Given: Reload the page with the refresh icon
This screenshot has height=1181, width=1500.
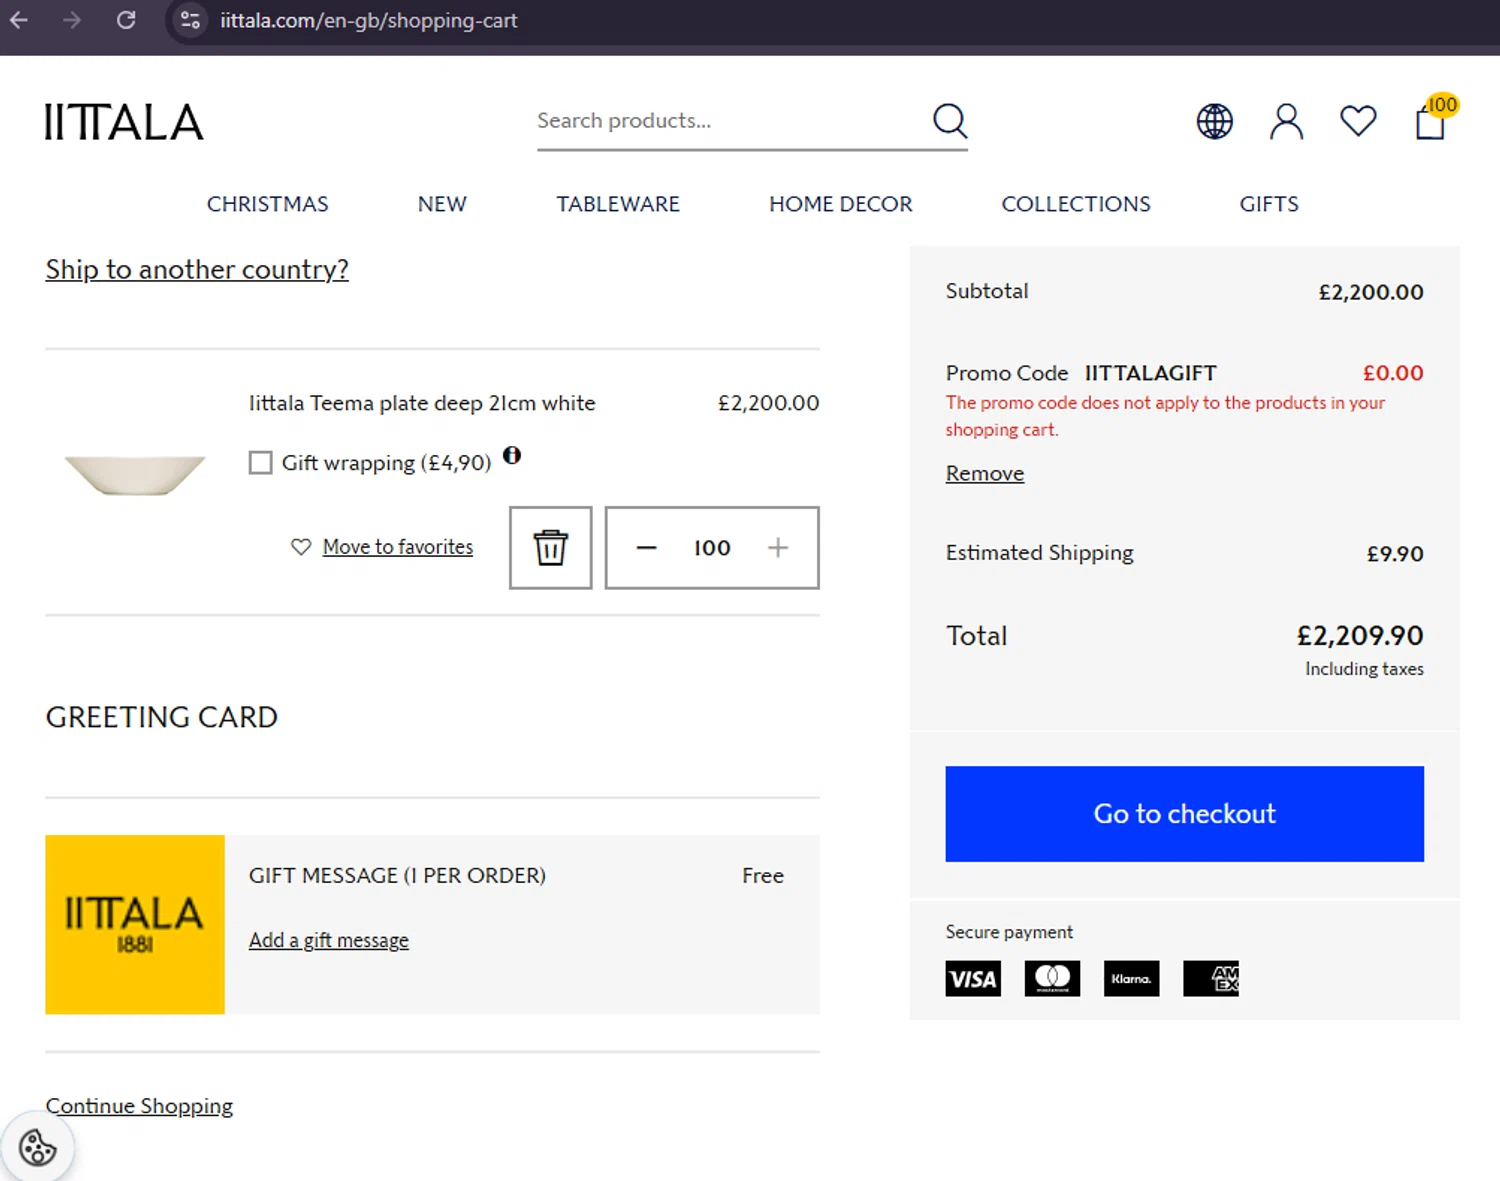Looking at the screenshot, I should 126,20.
